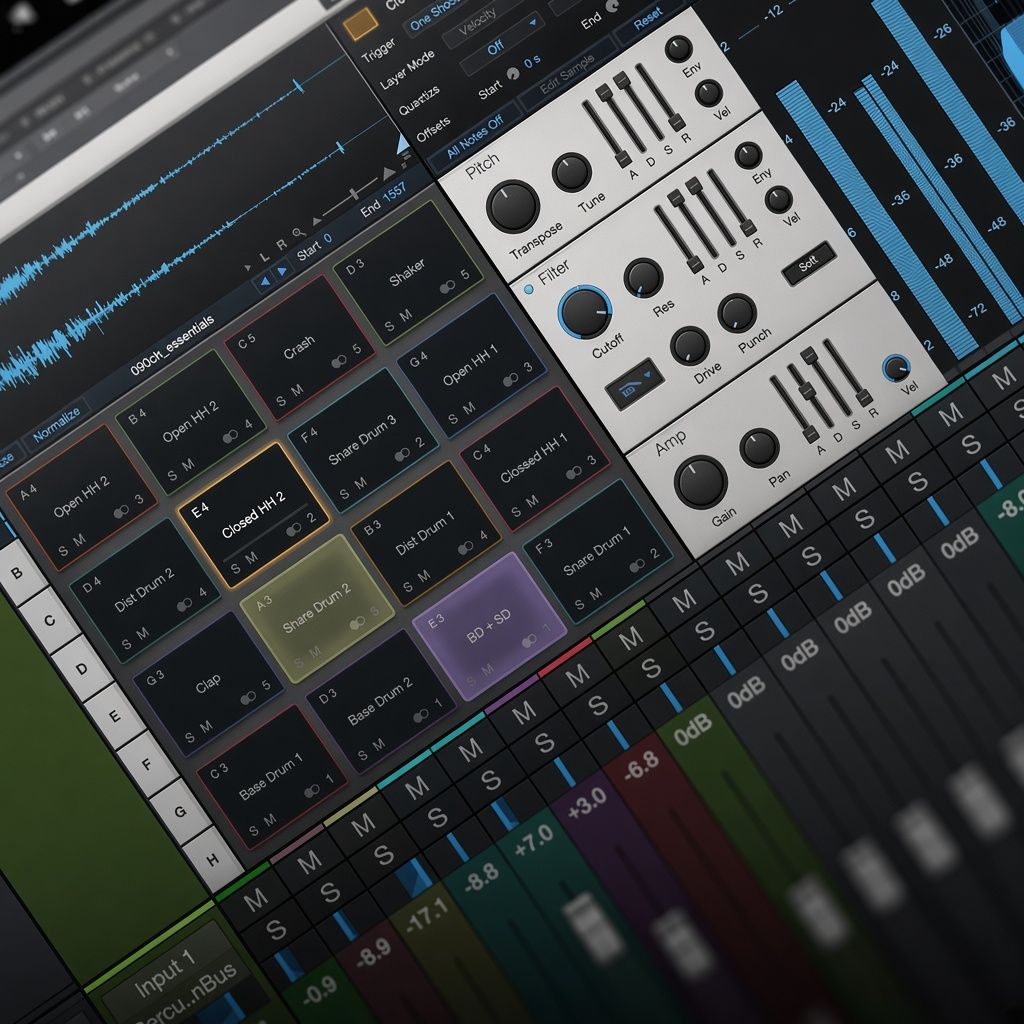
Task: Click the linked-circles icon on Base Drum 1 pad
Action: pos(312,791)
